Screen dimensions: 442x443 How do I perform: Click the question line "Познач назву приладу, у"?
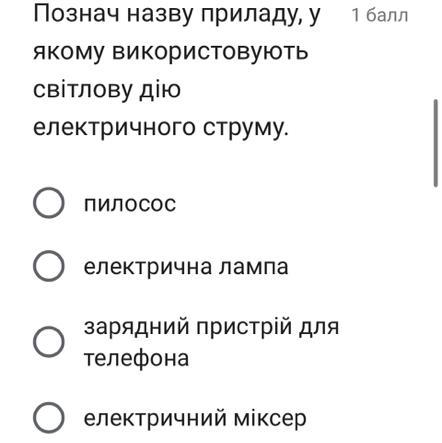coord(177,15)
